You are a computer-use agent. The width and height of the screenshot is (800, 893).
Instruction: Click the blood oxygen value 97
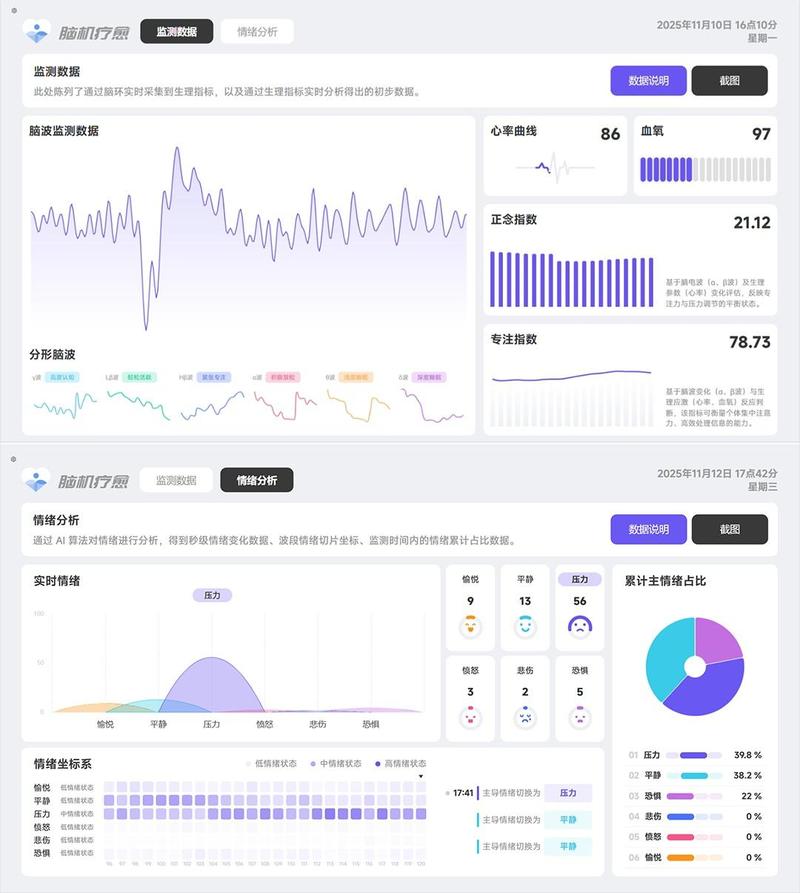pos(761,134)
